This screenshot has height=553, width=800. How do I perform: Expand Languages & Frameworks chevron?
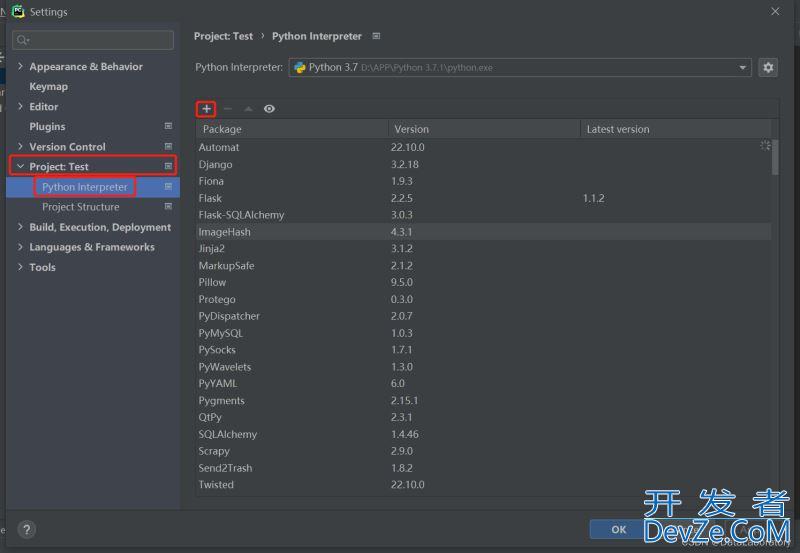point(20,247)
